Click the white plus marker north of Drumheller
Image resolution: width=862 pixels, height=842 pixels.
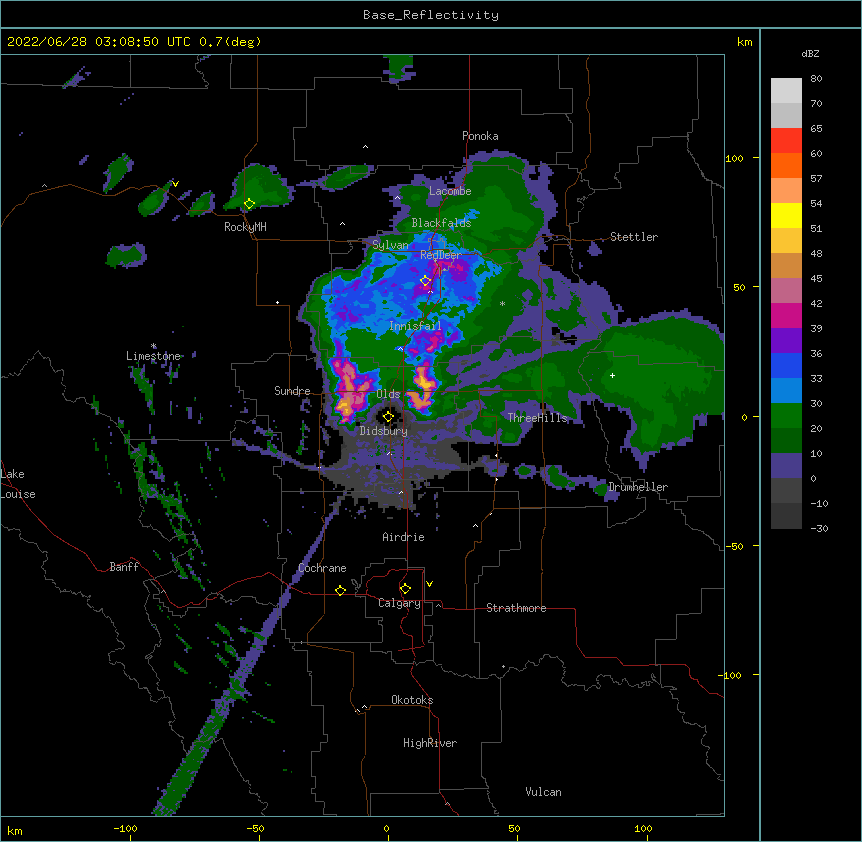[612, 375]
